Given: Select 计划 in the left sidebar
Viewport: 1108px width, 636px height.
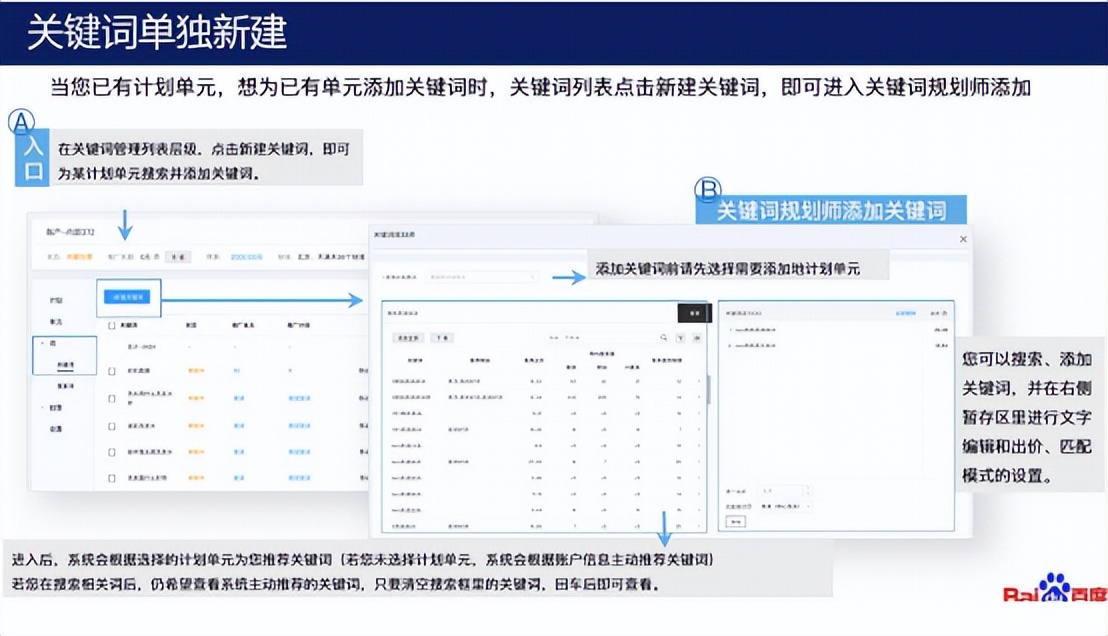Looking at the screenshot, I should point(56,300).
